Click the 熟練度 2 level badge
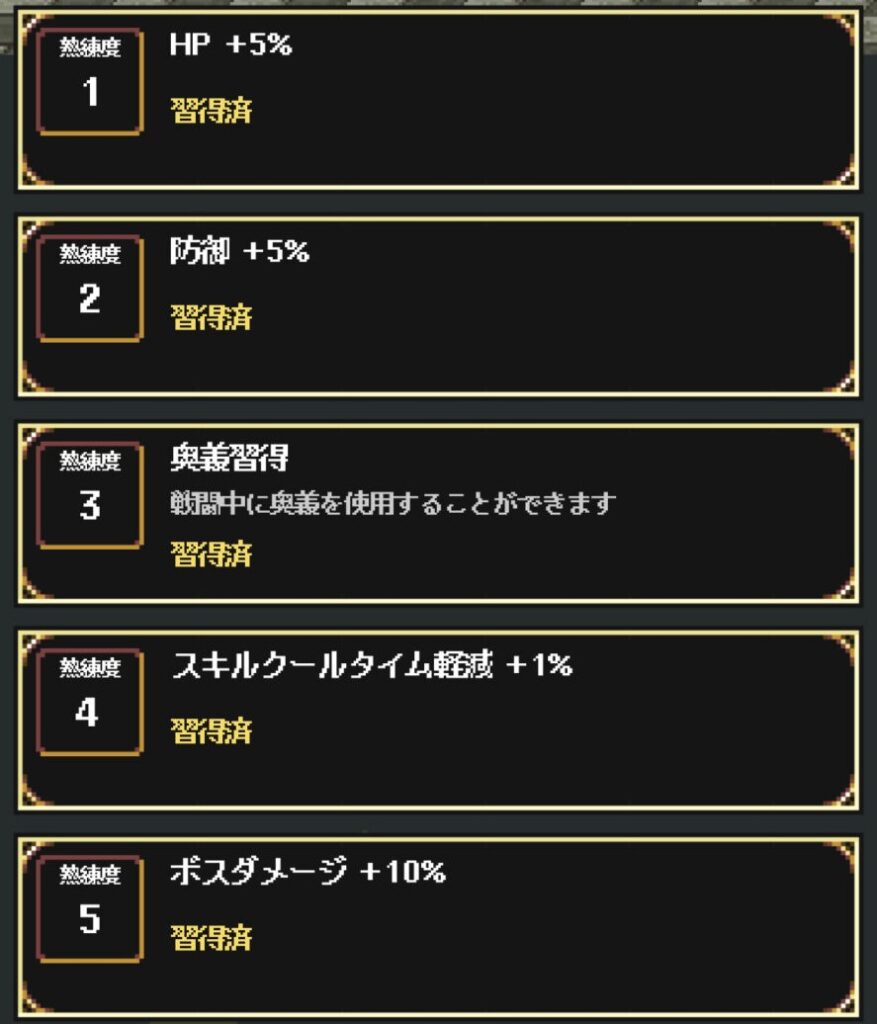Image resolution: width=877 pixels, height=1024 pixels. [90, 288]
